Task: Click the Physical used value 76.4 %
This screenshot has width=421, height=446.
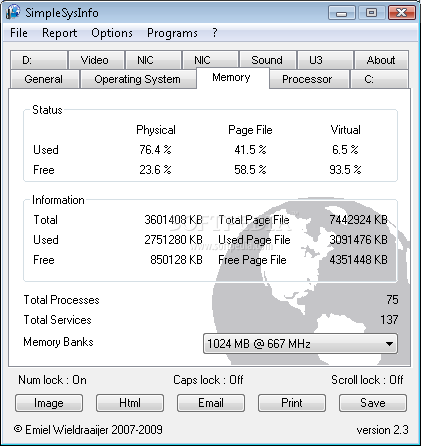Action: (155, 150)
